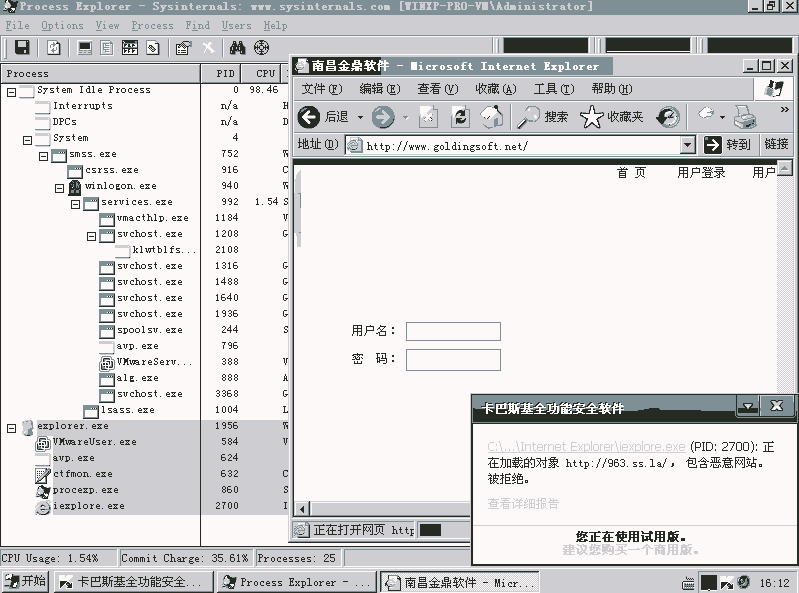Click the Refresh Now toolbar icon
Image resolution: width=799 pixels, height=593 pixels.
(x=54, y=48)
